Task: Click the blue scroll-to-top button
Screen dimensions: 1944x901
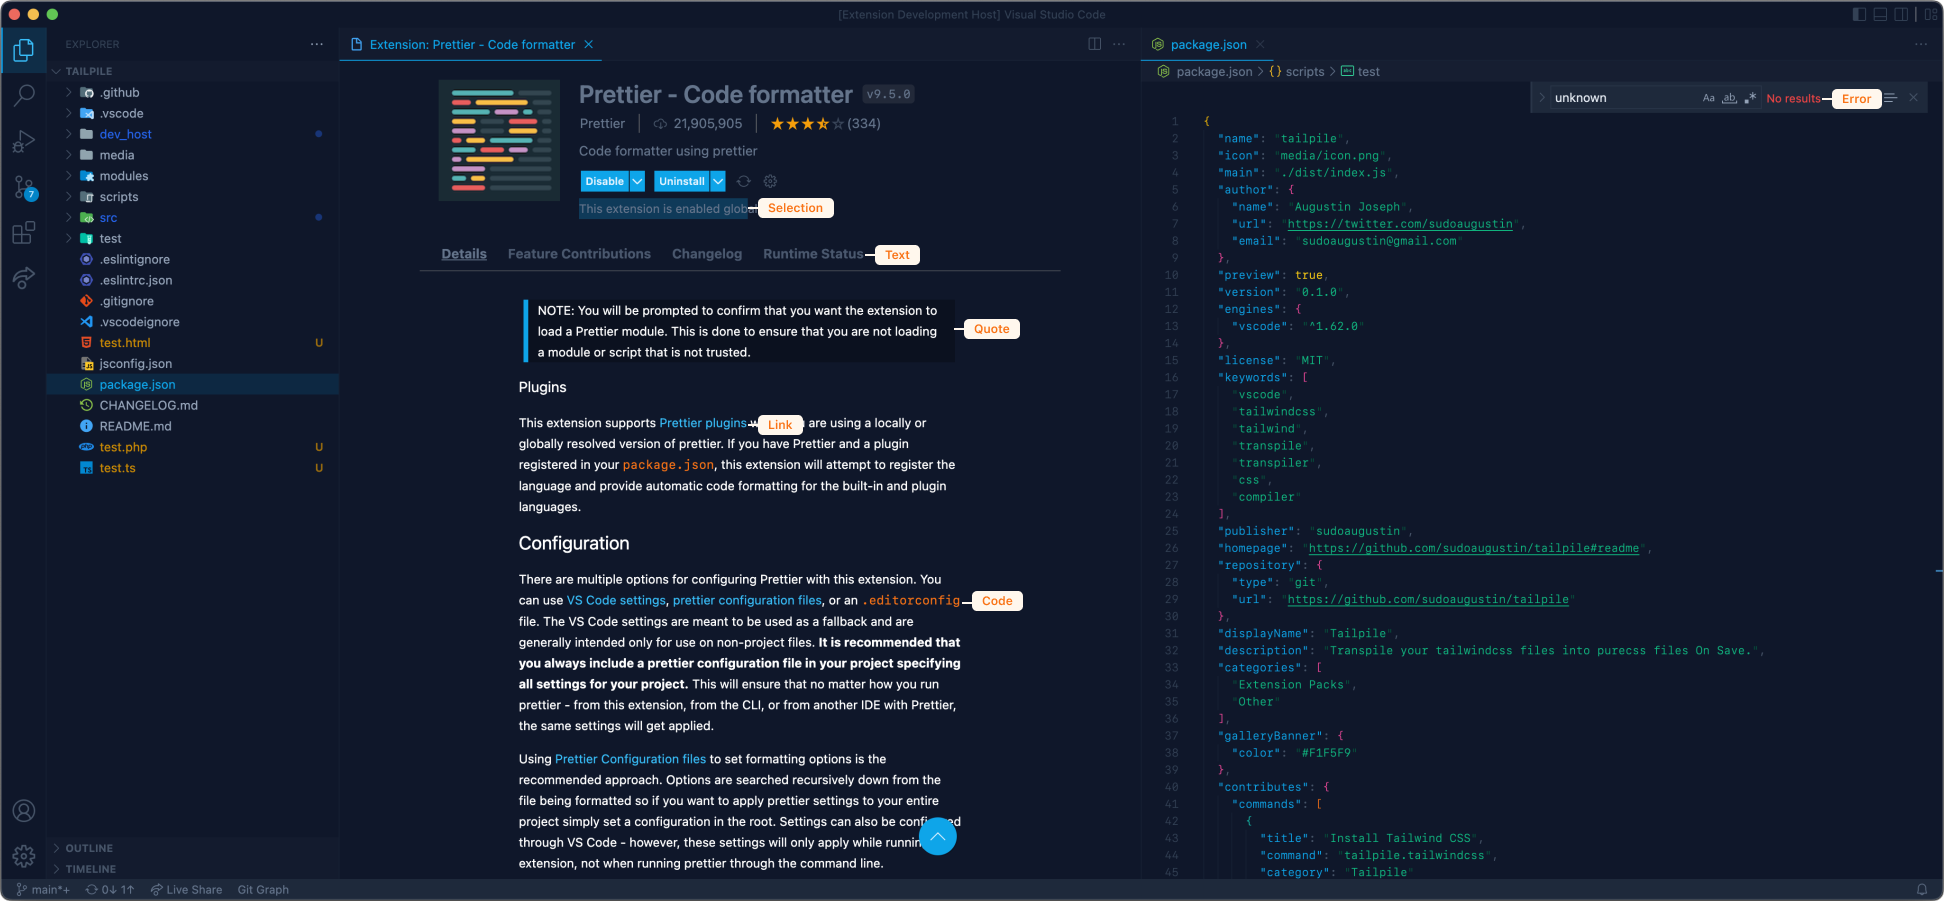Action: [x=937, y=836]
